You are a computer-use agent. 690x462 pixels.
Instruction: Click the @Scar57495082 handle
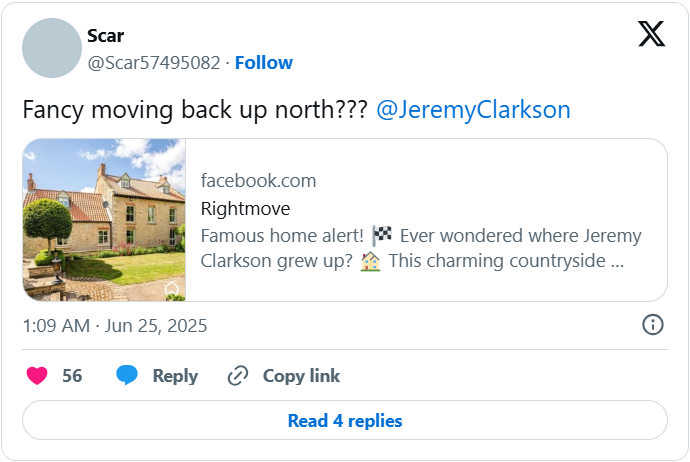coord(154,62)
